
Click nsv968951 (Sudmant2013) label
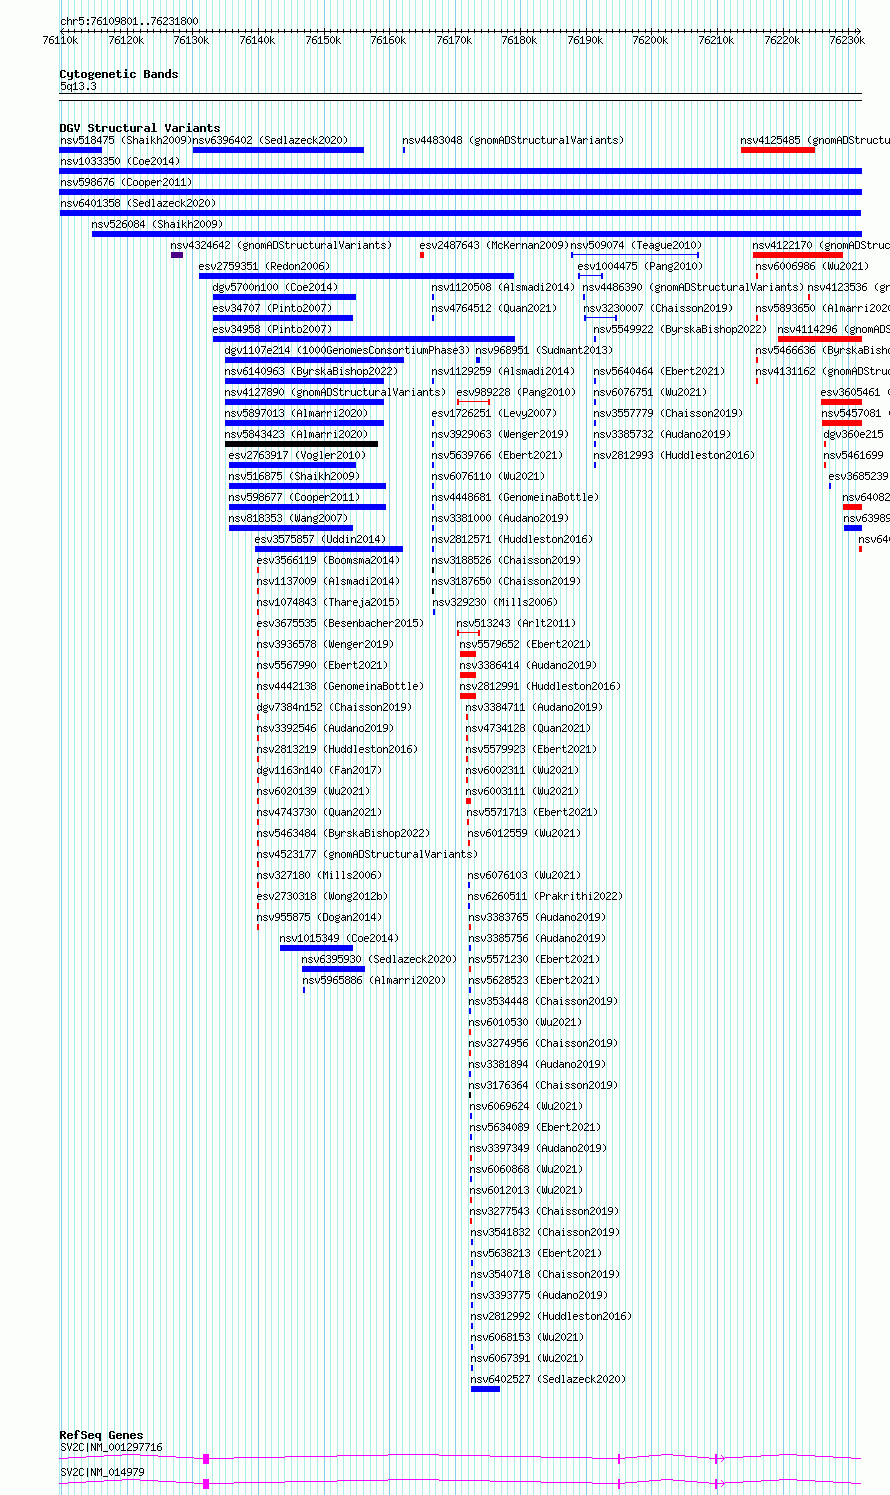544,351
